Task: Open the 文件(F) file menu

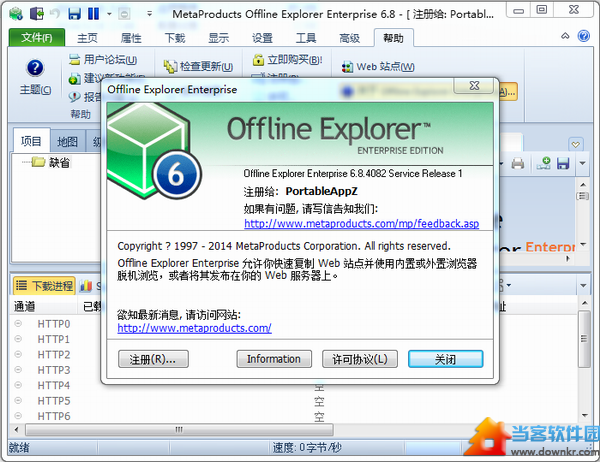Action: [x=37, y=38]
